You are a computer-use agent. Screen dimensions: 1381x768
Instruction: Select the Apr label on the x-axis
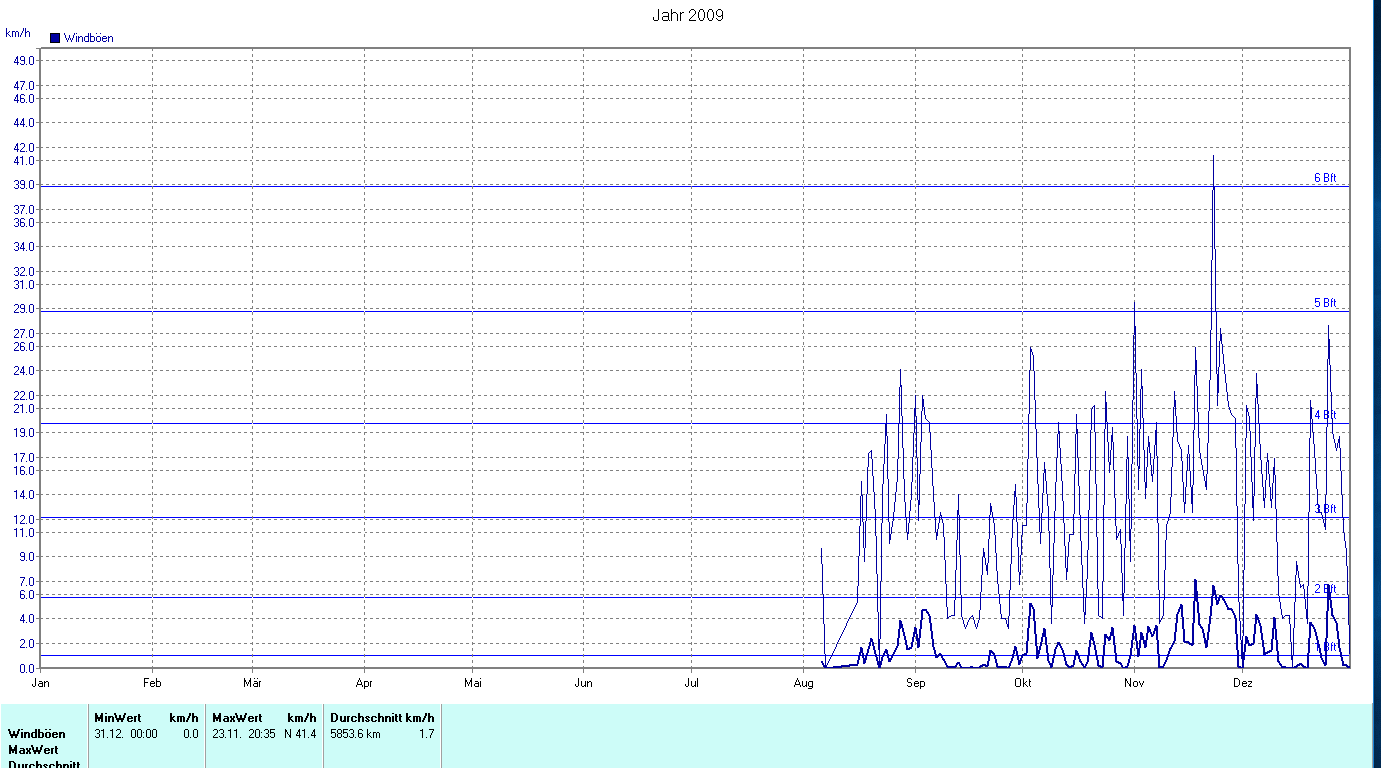[x=364, y=684]
